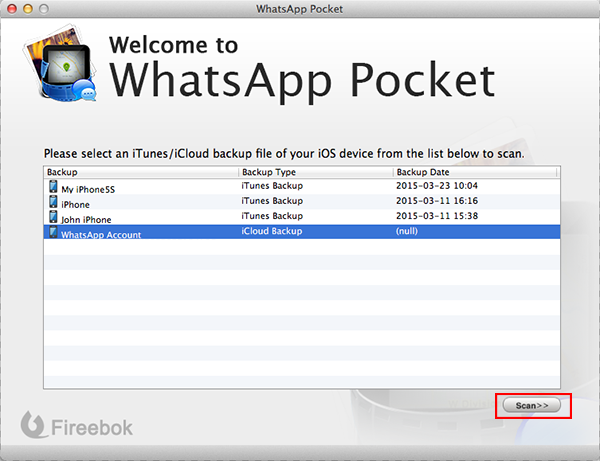Image resolution: width=600 pixels, height=461 pixels.
Task: Click the Fireebok flame logo
Action: coord(33,425)
